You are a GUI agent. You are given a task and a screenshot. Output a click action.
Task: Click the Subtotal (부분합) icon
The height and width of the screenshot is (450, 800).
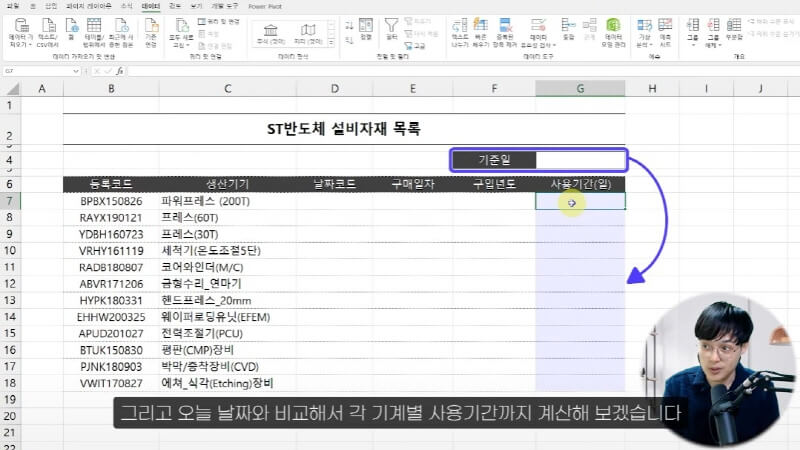[734, 26]
